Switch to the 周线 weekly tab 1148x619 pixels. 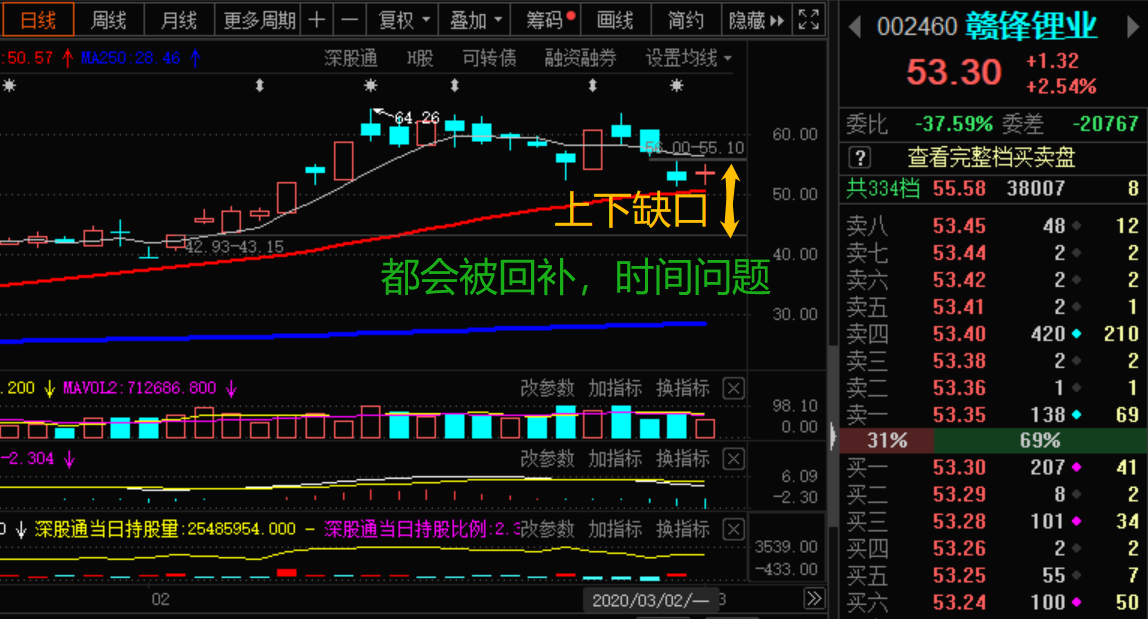coord(107,20)
